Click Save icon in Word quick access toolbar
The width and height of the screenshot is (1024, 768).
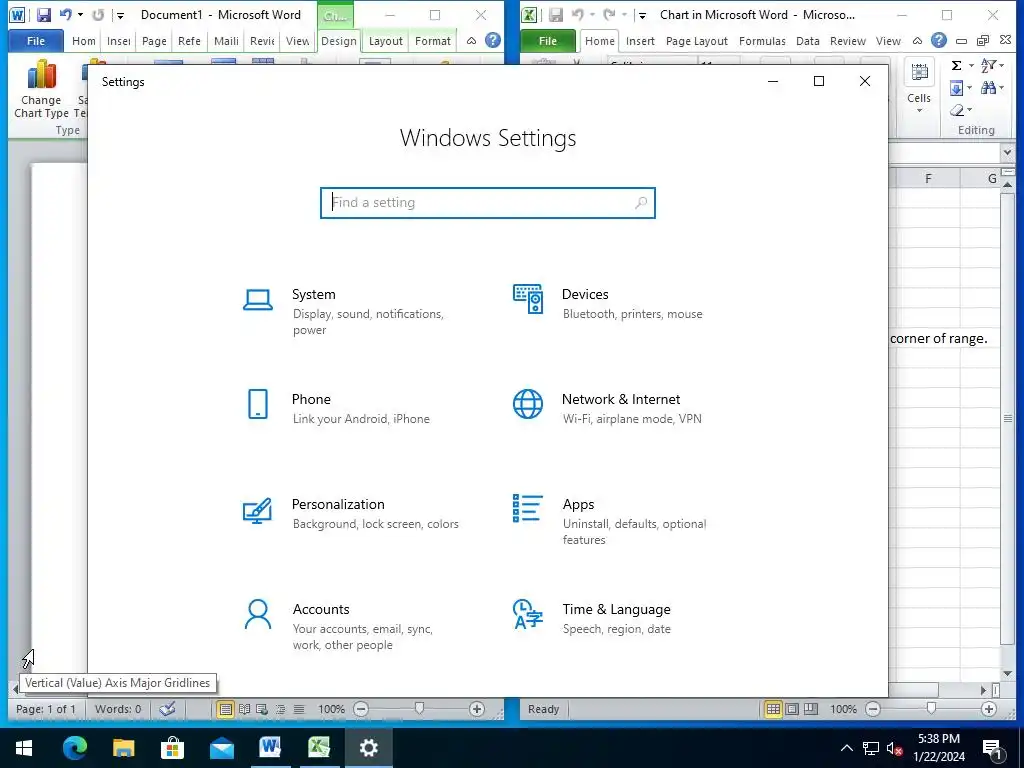(44, 15)
